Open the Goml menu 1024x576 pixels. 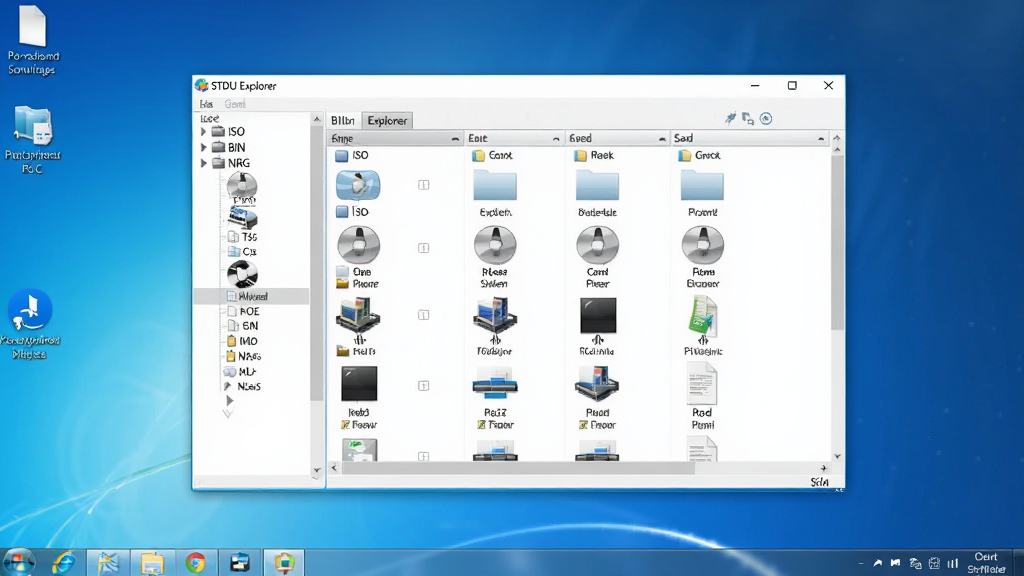click(x=235, y=104)
